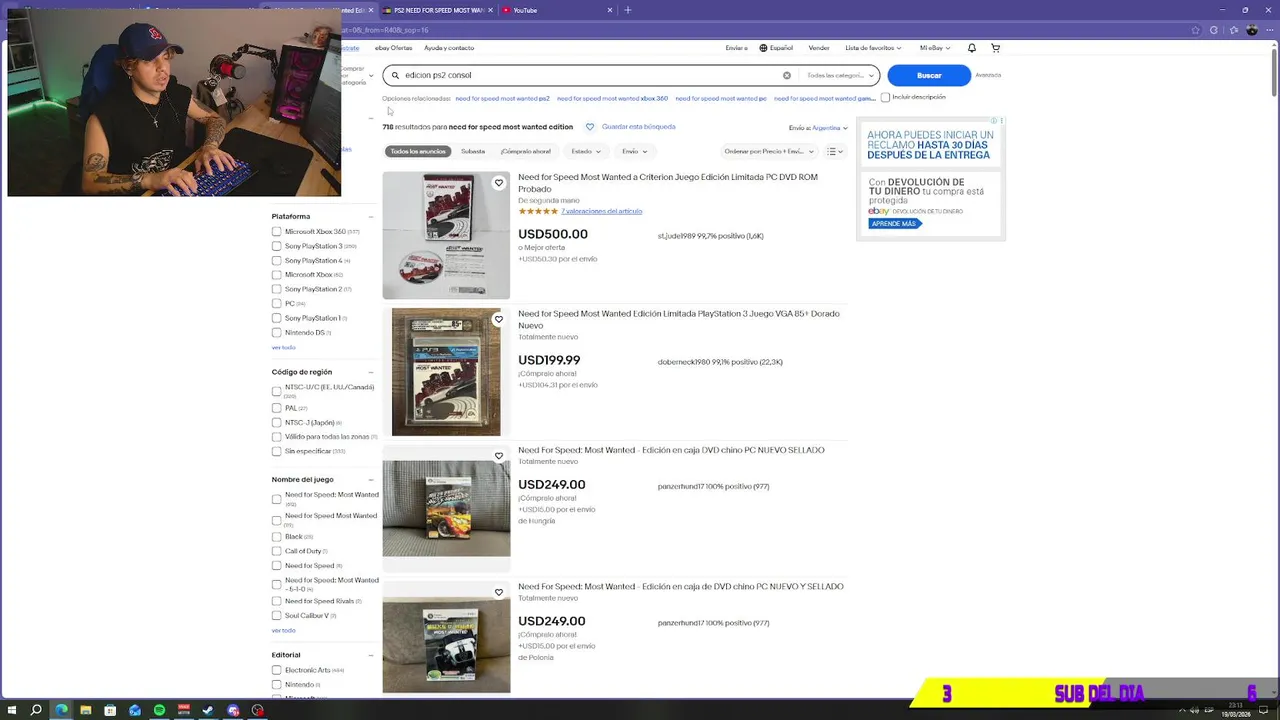Open the browser settings three-dots menu

tap(1270, 30)
